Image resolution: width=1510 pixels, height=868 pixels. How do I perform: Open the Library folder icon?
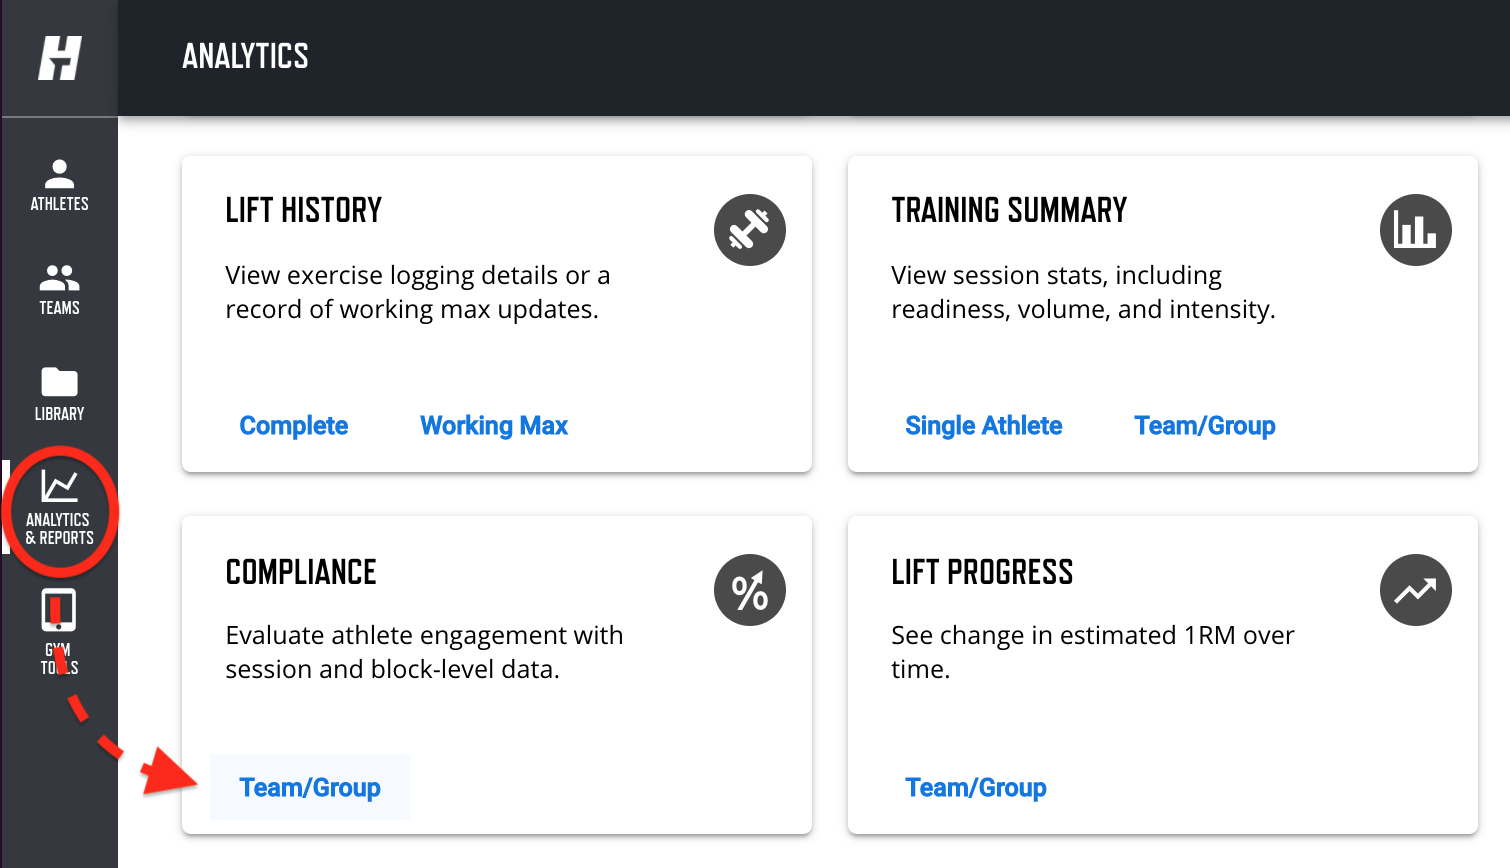(59, 382)
